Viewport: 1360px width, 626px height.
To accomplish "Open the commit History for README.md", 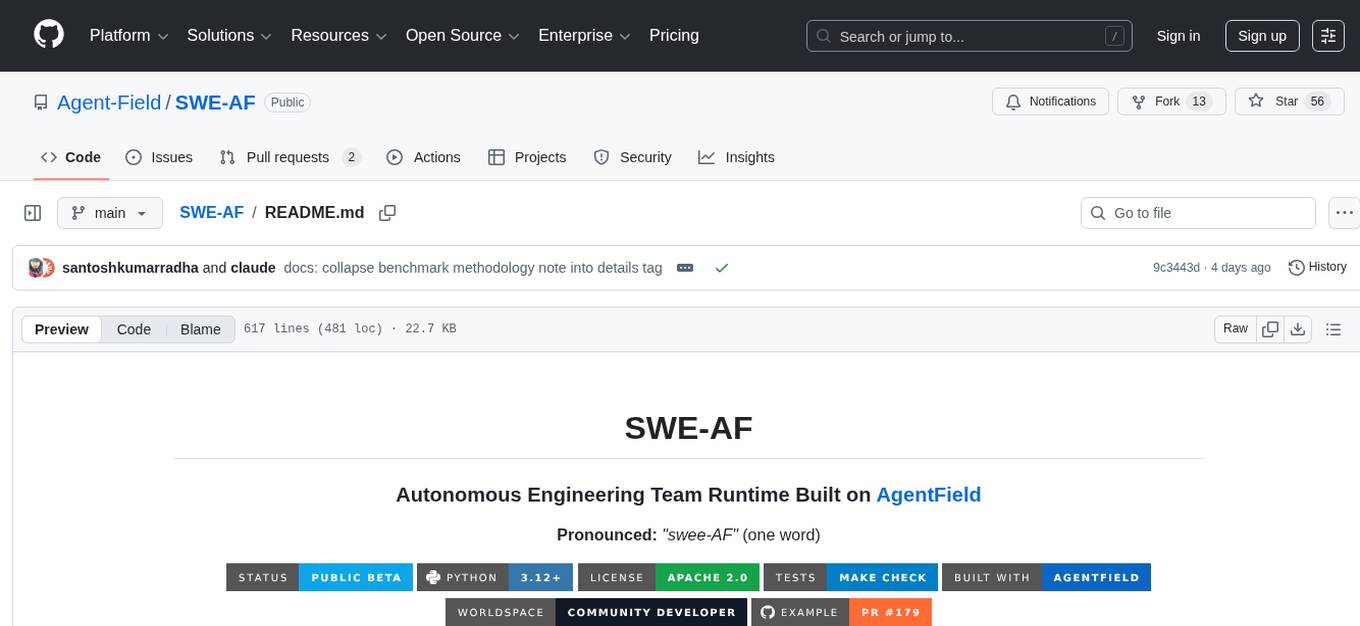I will 1317,267.
